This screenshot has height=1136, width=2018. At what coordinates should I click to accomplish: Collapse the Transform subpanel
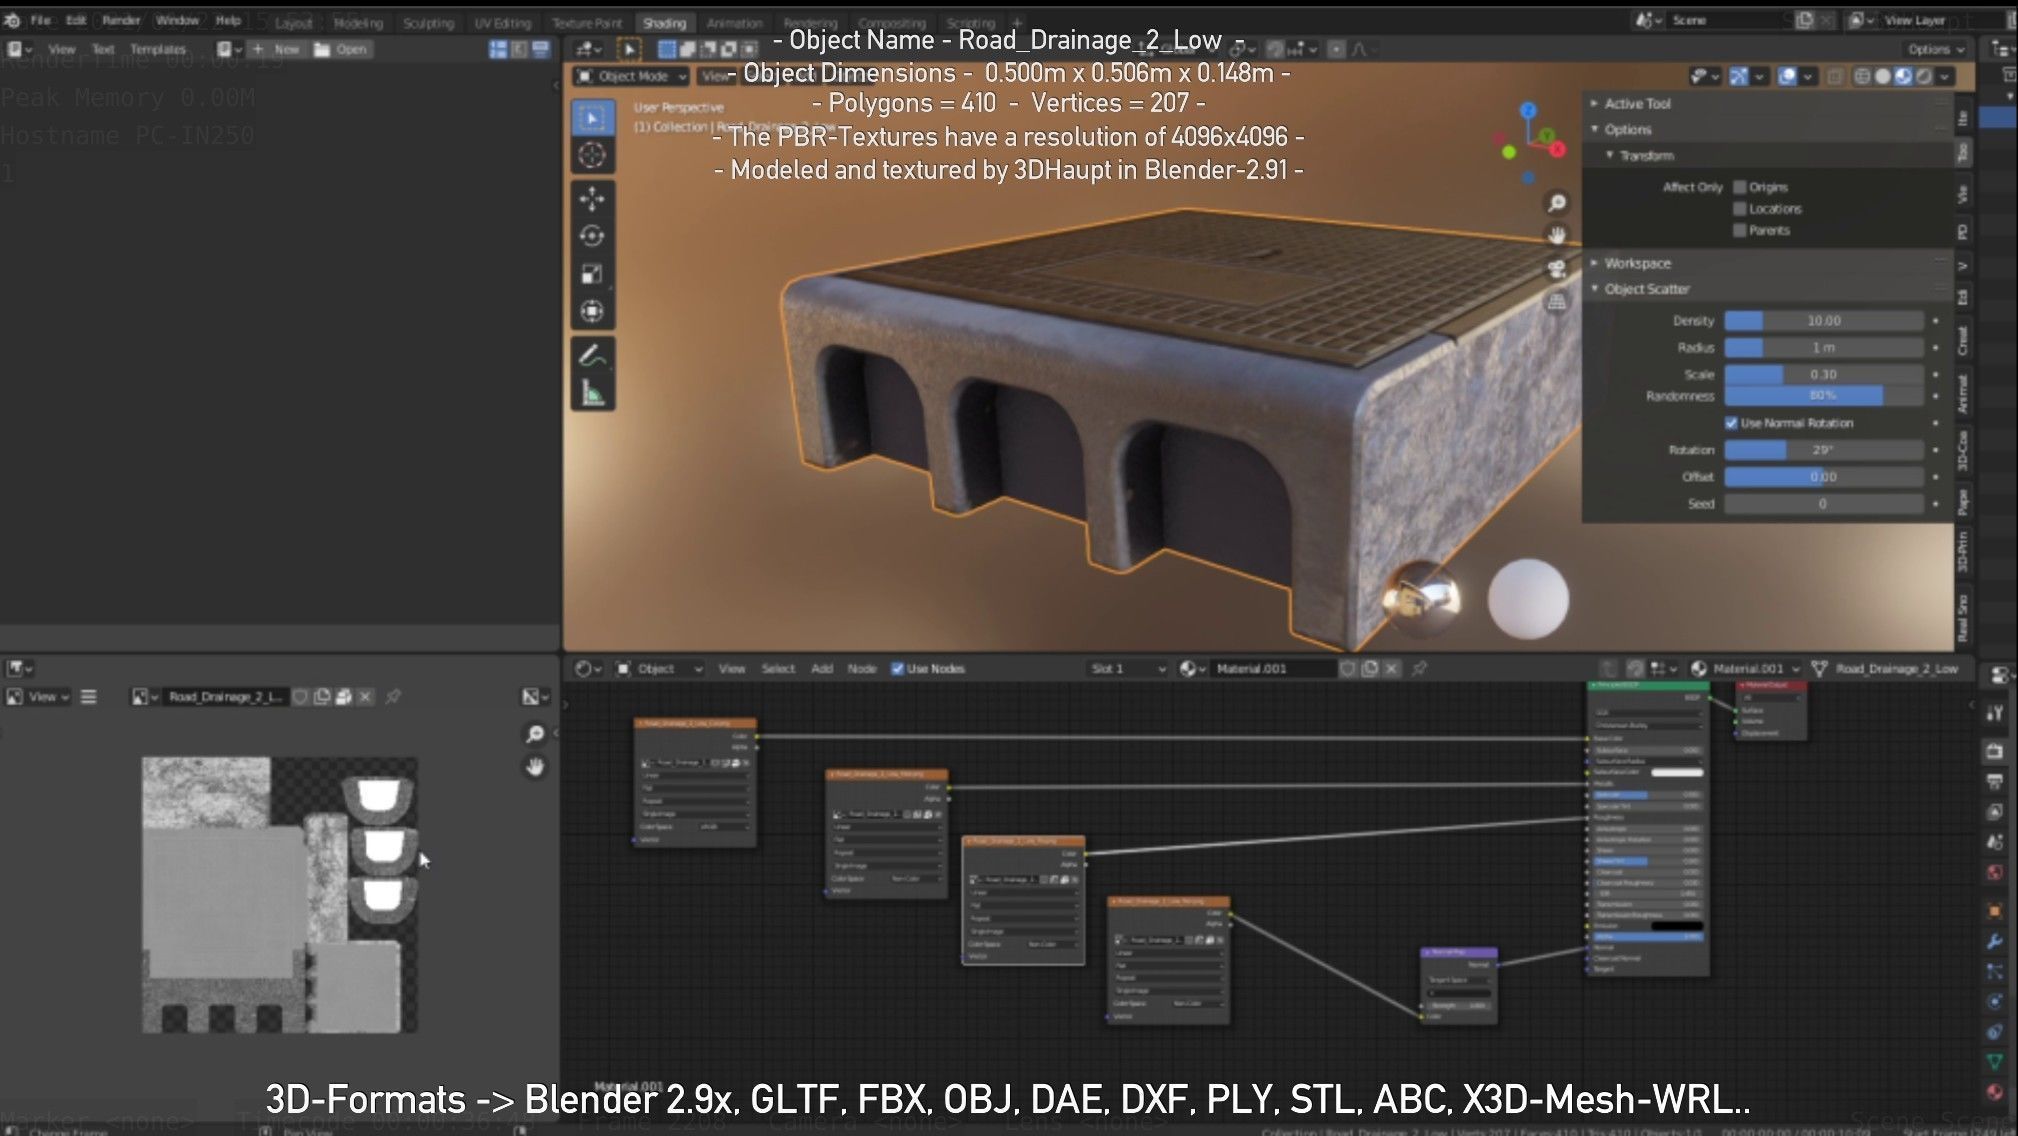tap(1610, 155)
